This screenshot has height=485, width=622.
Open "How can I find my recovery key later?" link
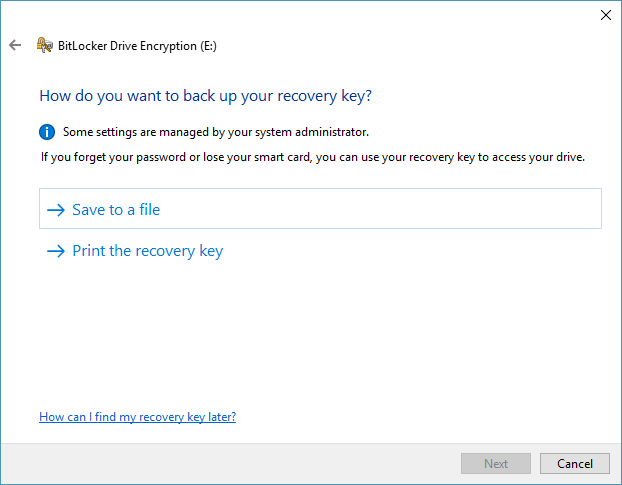(x=137, y=416)
